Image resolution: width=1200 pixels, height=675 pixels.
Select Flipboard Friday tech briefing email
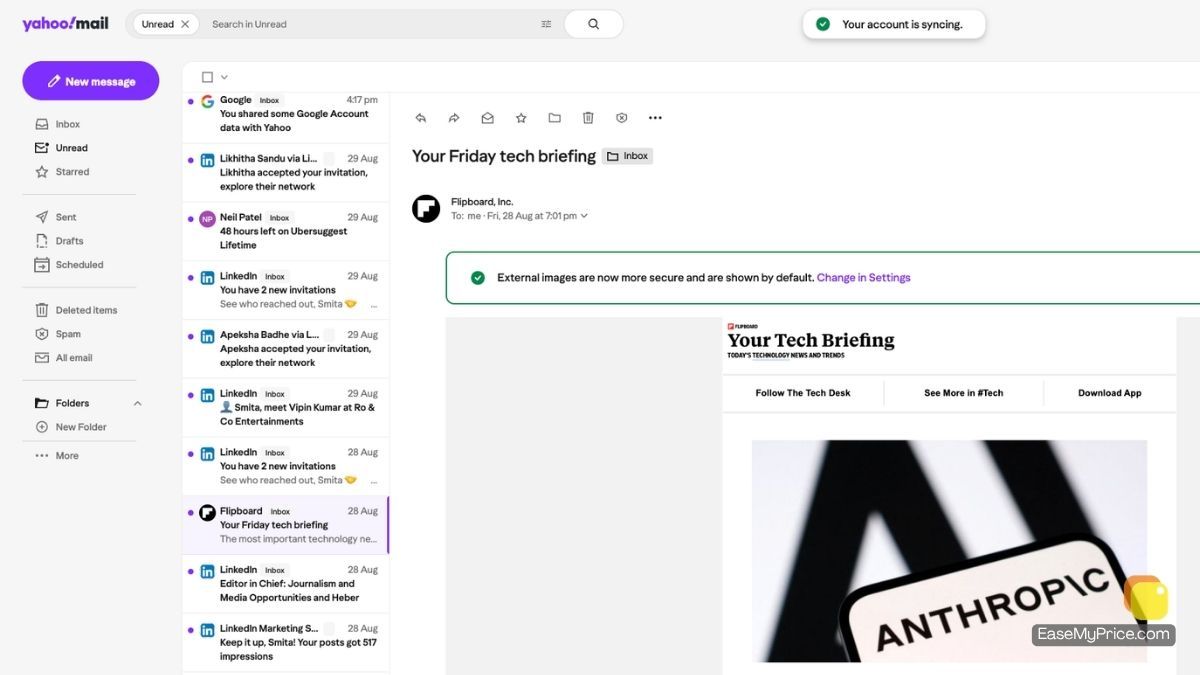286,525
